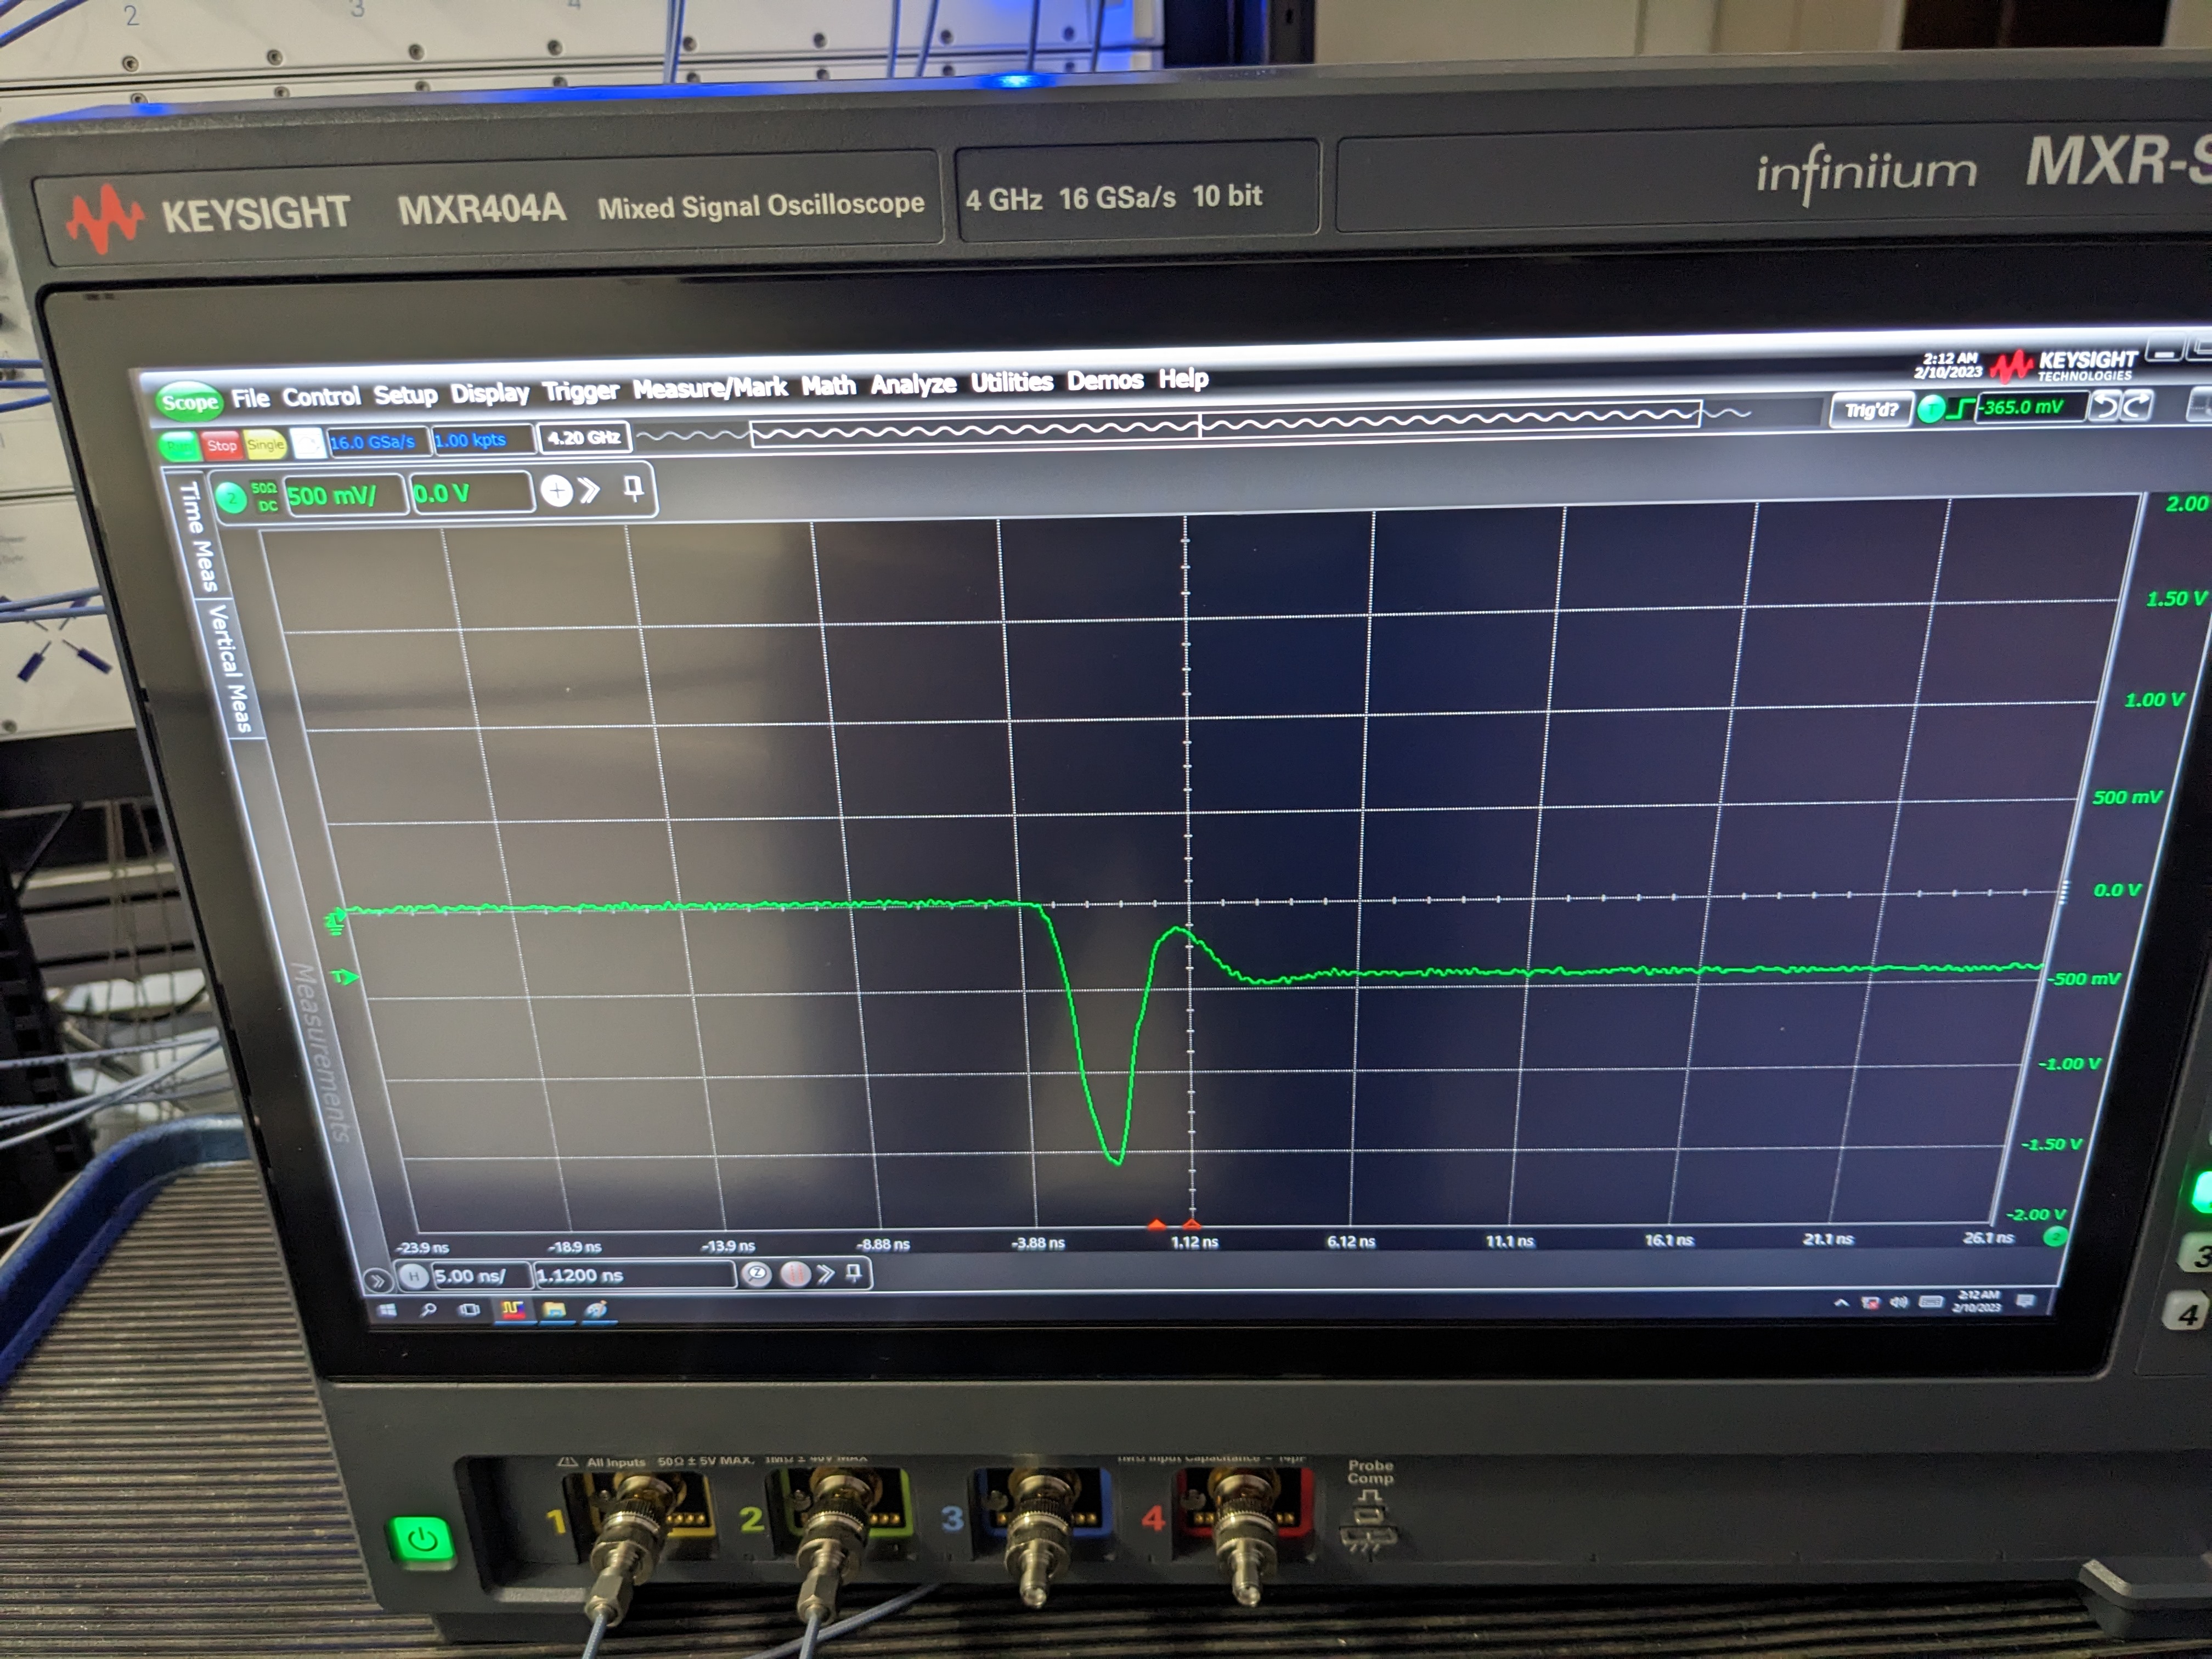The height and width of the screenshot is (1659, 2212).
Task: Click the green Scope button
Action: [190, 401]
